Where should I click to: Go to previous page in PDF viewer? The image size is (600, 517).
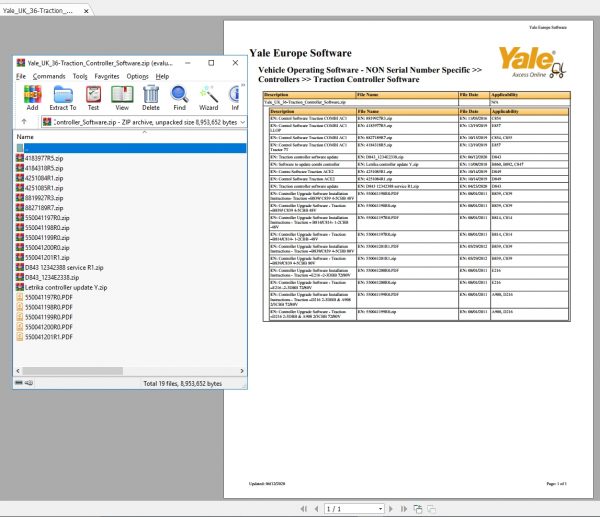click(316, 509)
